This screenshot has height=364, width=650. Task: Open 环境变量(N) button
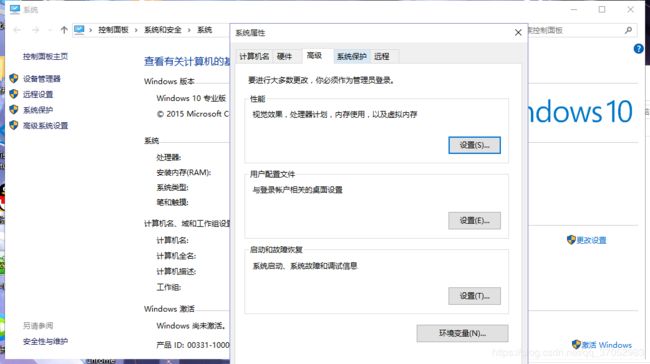tap(462, 333)
